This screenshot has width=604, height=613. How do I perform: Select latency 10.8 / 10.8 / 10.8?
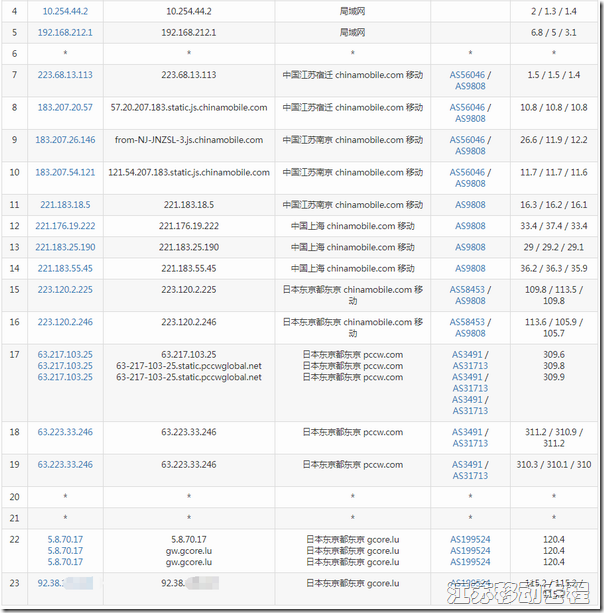[x=554, y=107]
